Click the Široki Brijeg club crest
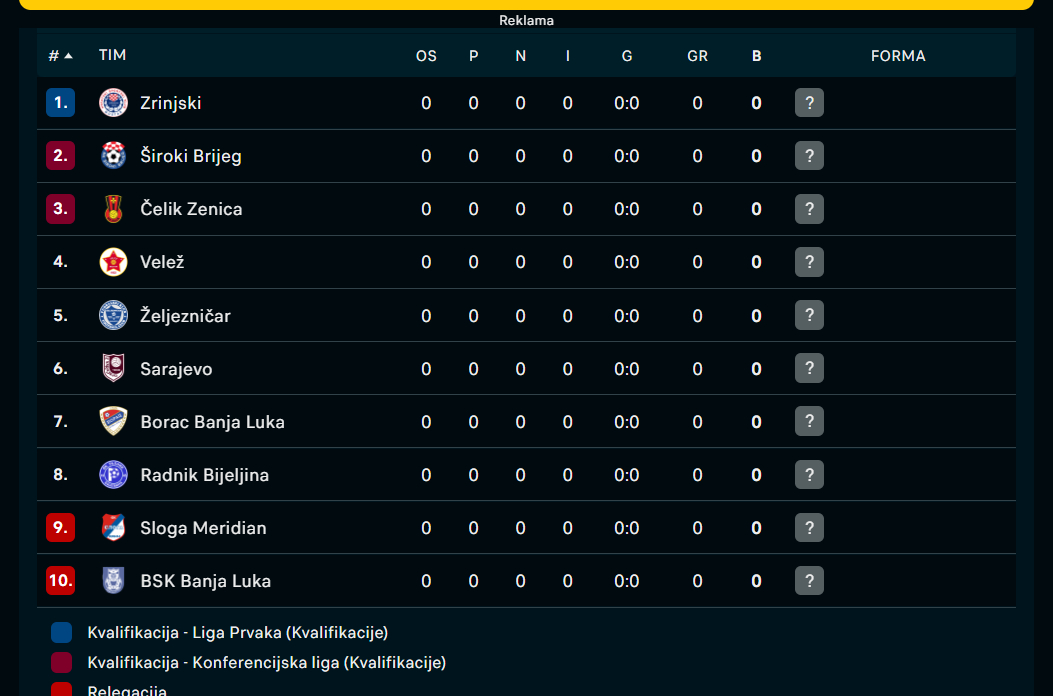 tap(113, 156)
